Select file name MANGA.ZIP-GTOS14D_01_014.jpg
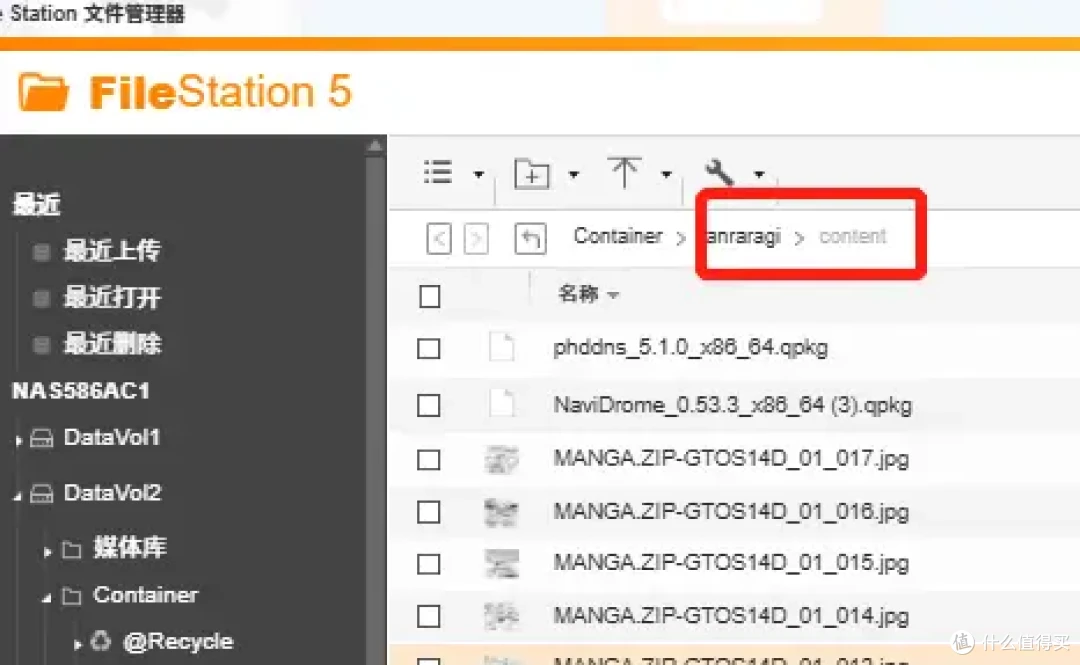This screenshot has width=1080, height=665. [731, 615]
